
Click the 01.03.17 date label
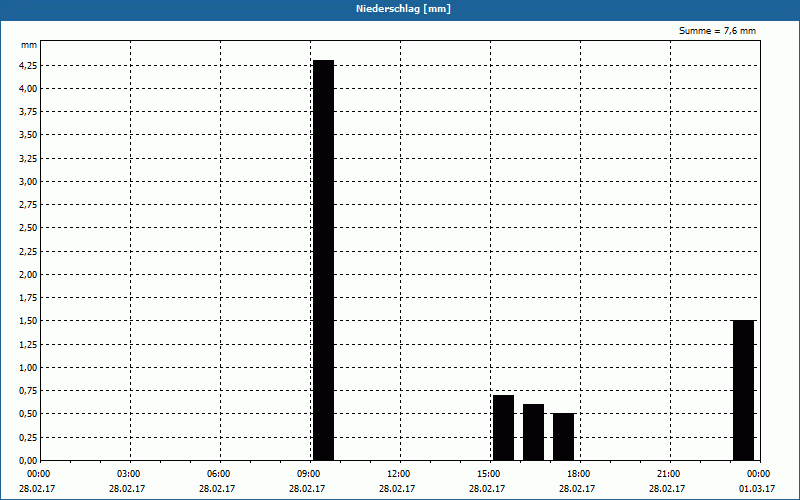point(757,488)
